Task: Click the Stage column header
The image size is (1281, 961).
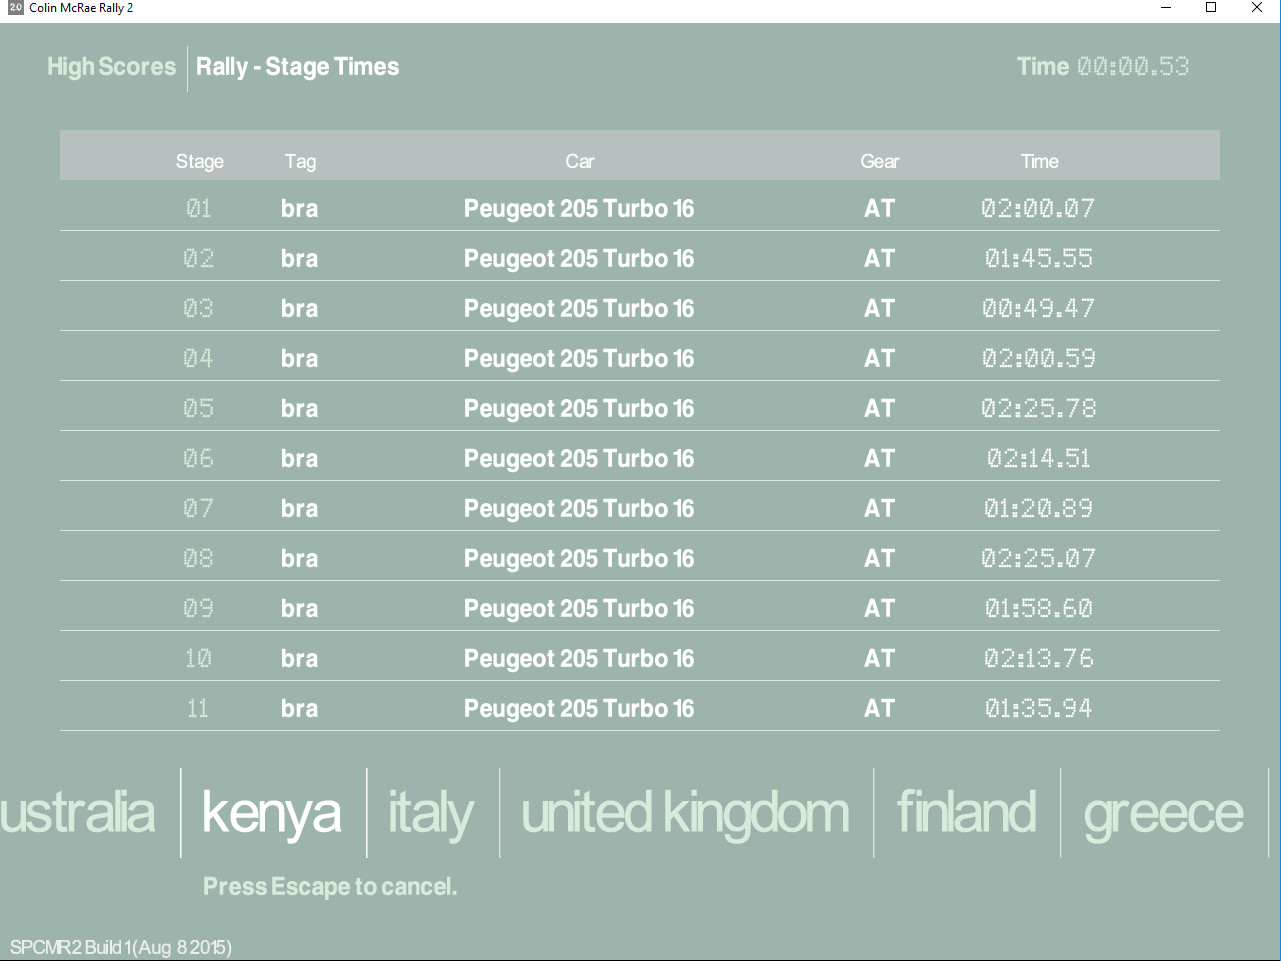Action: (x=200, y=161)
